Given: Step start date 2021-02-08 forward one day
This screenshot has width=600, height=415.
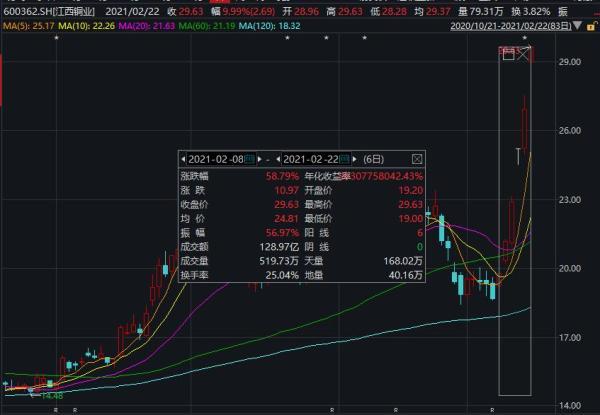Looking at the screenshot, I should pyautogui.click(x=259, y=159).
